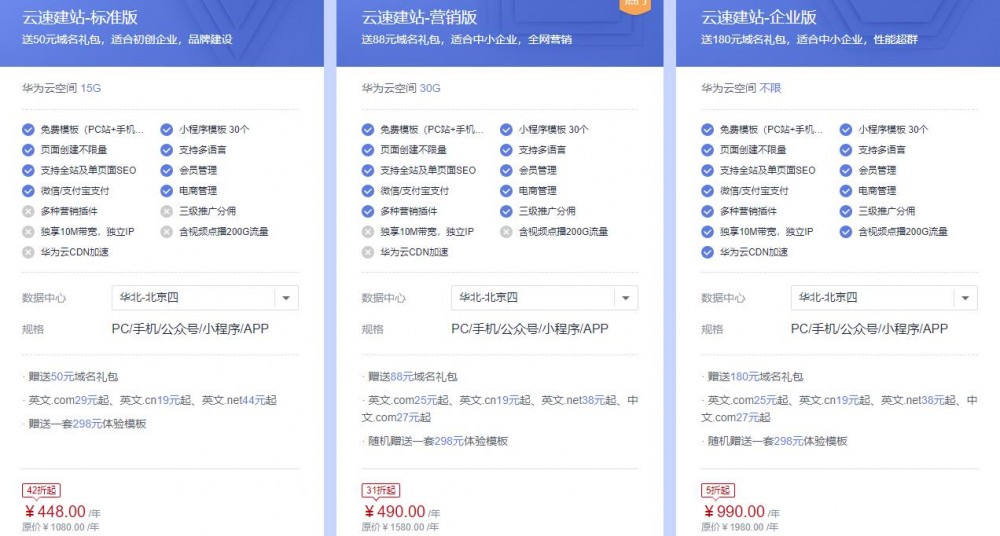Click check icon beside 三级推广分佣 in 营销版
The height and width of the screenshot is (536, 1000).
click(x=507, y=211)
